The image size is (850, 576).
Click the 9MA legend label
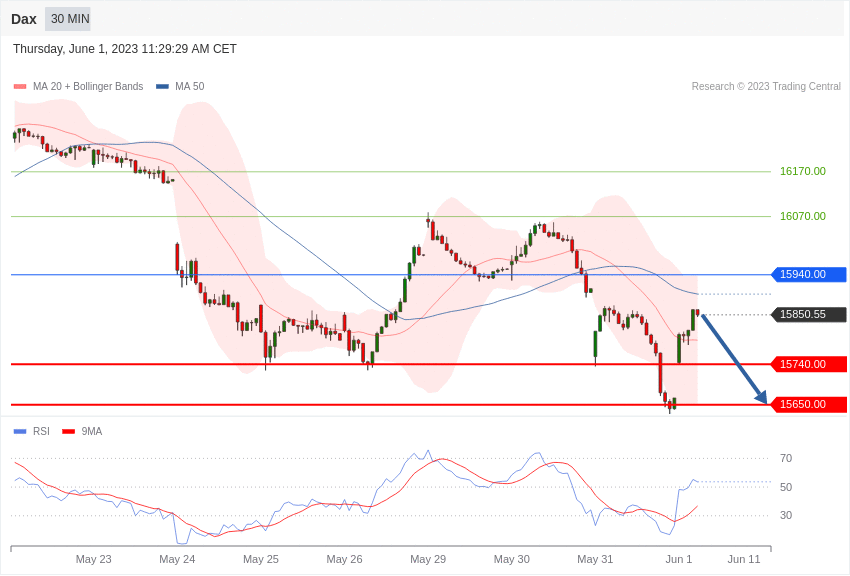(92, 431)
